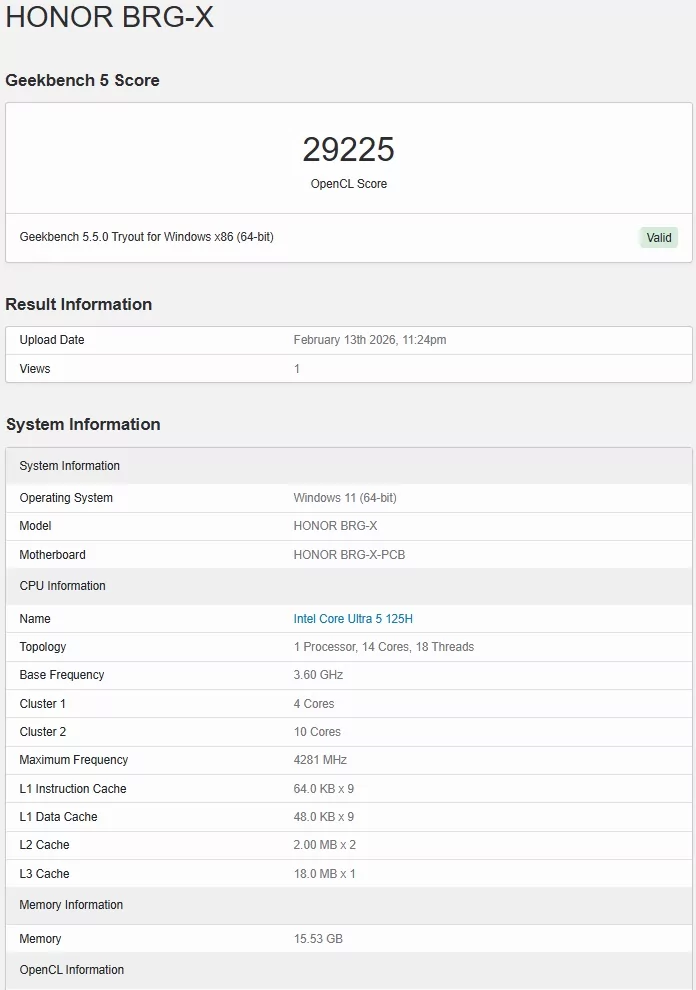Image resolution: width=696 pixels, height=990 pixels.
Task: Select the Geekbench 5 Score heading
Action: coord(82,81)
